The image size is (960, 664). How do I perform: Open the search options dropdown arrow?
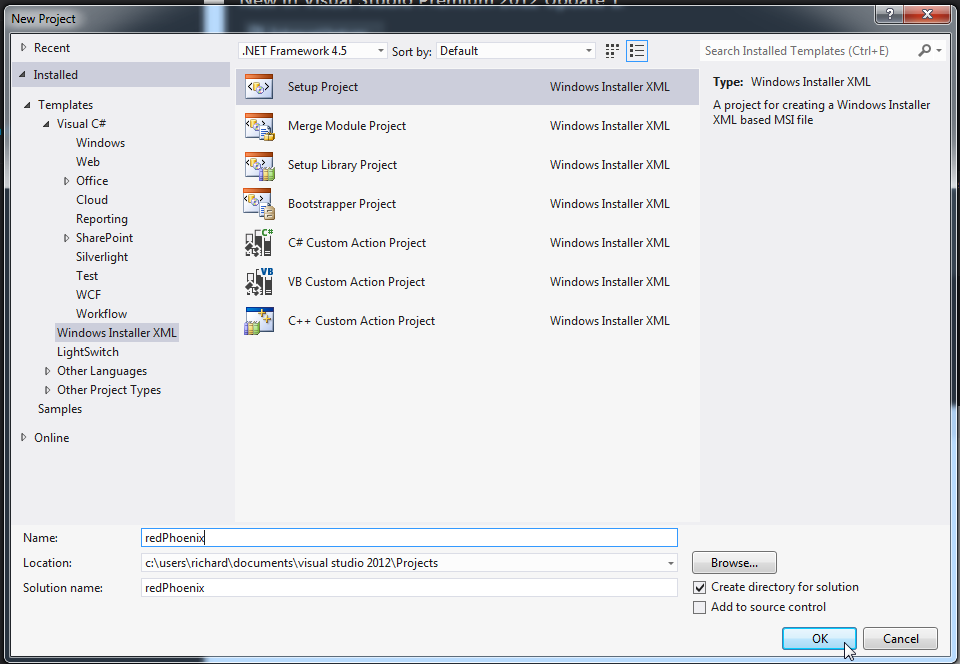pyautogui.click(x=939, y=51)
